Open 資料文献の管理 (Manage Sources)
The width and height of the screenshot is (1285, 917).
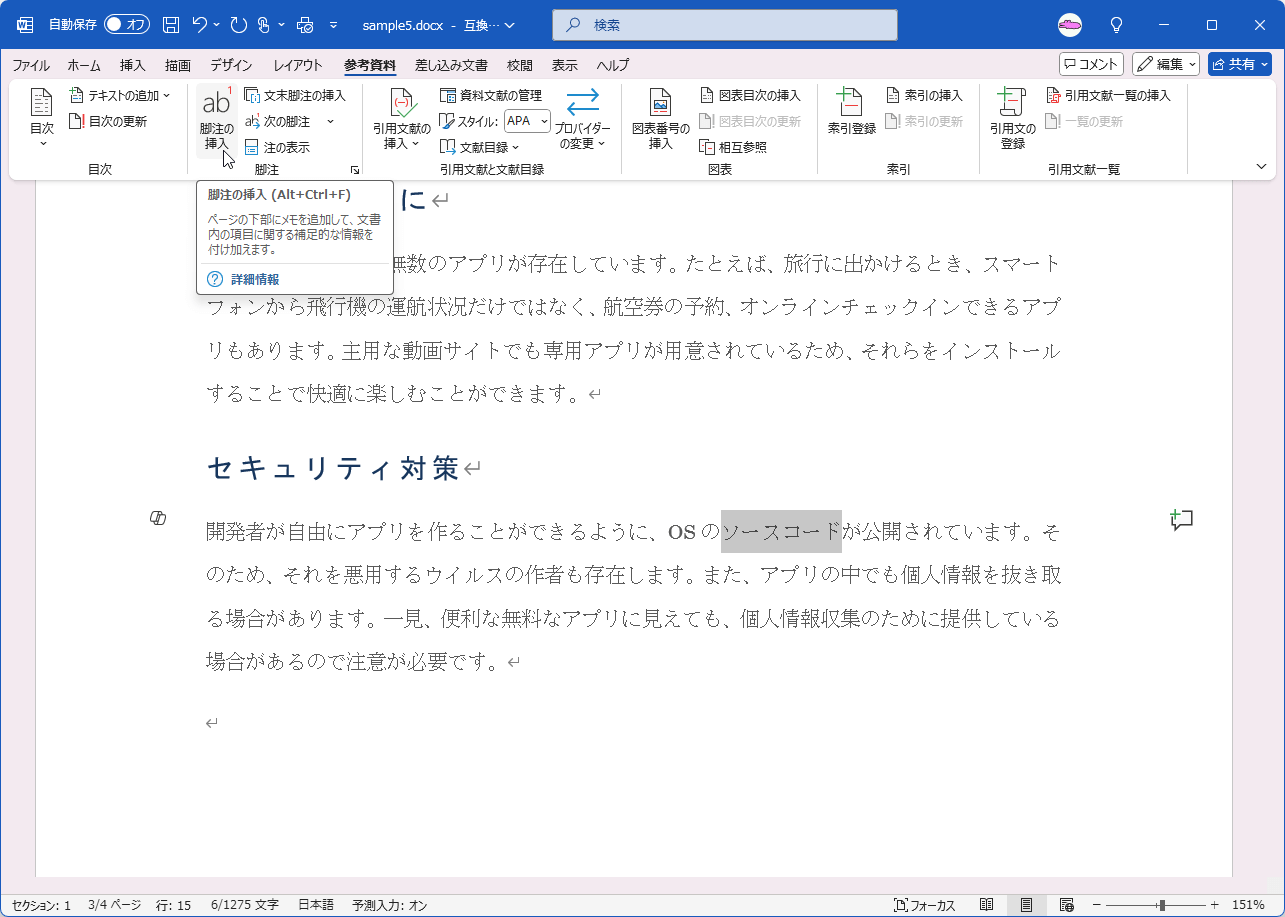click(x=489, y=95)
